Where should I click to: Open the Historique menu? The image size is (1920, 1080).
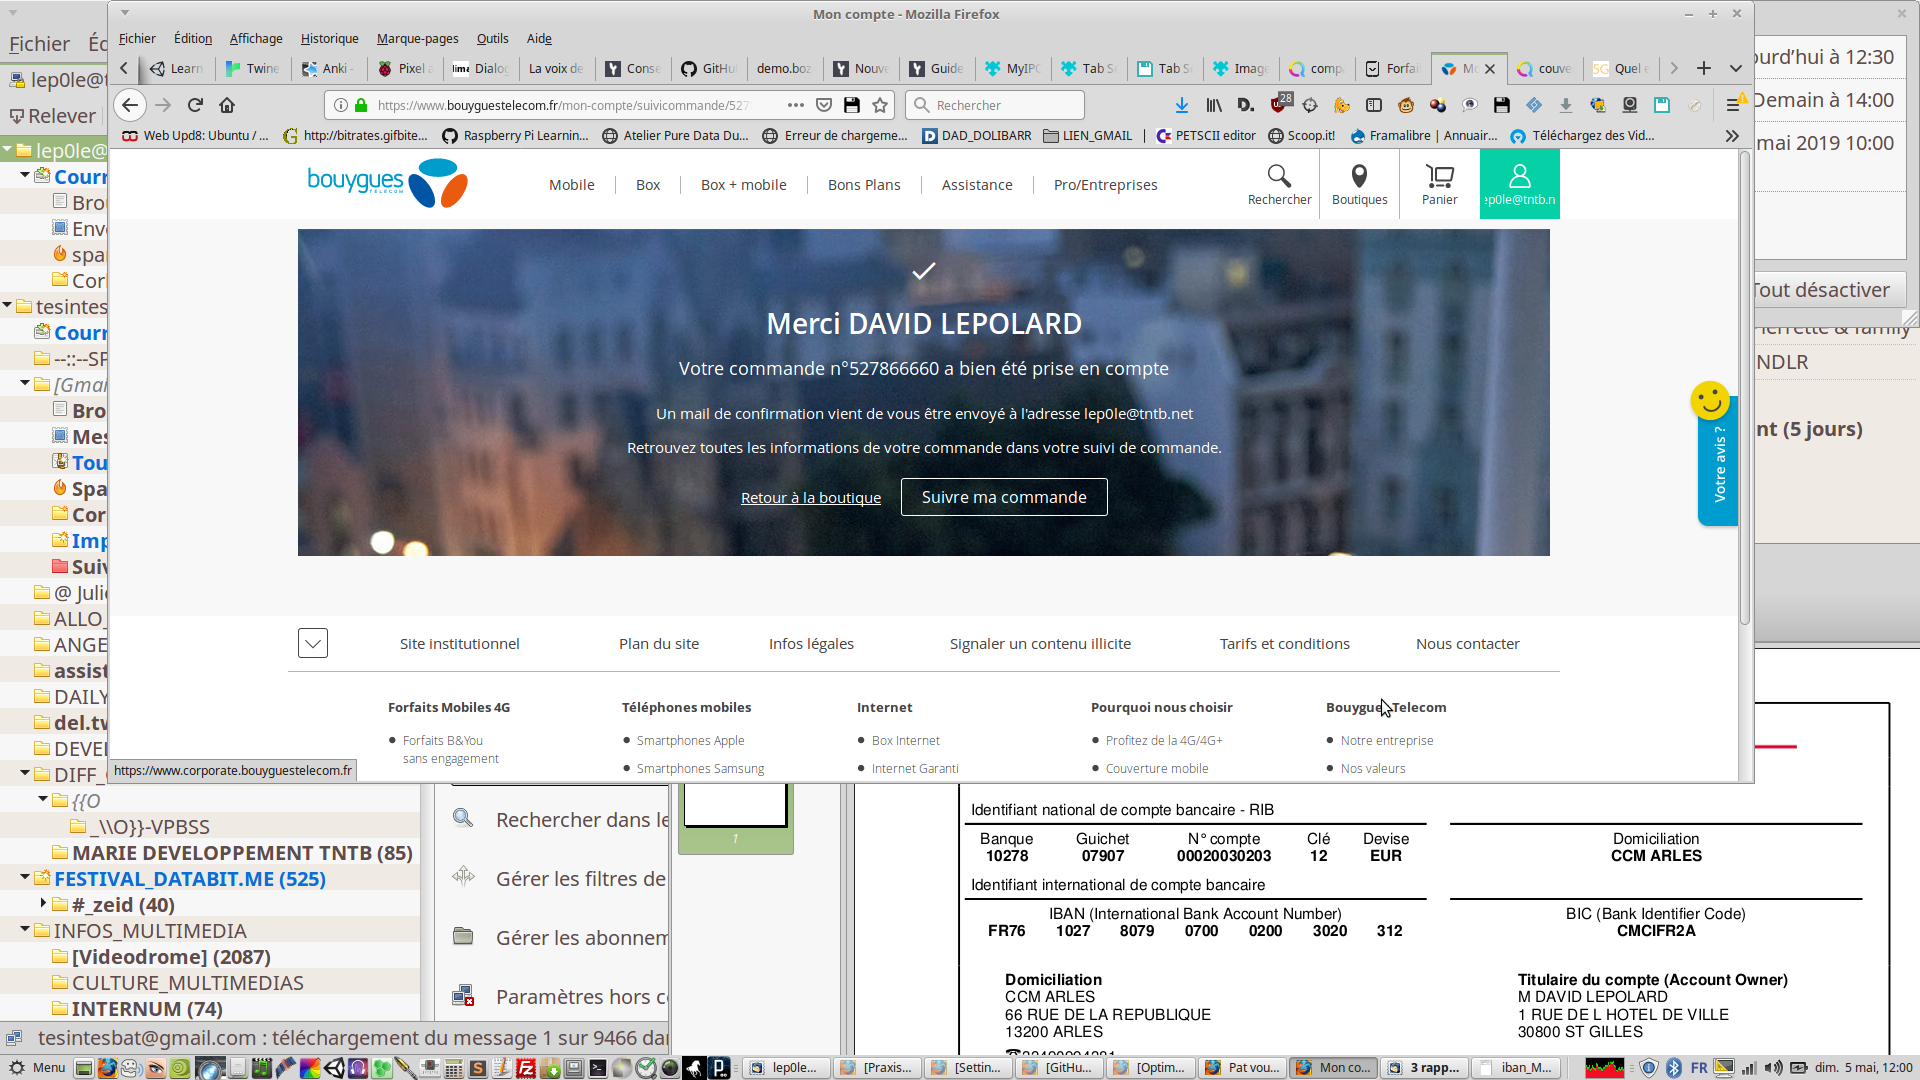click(329, 38)
